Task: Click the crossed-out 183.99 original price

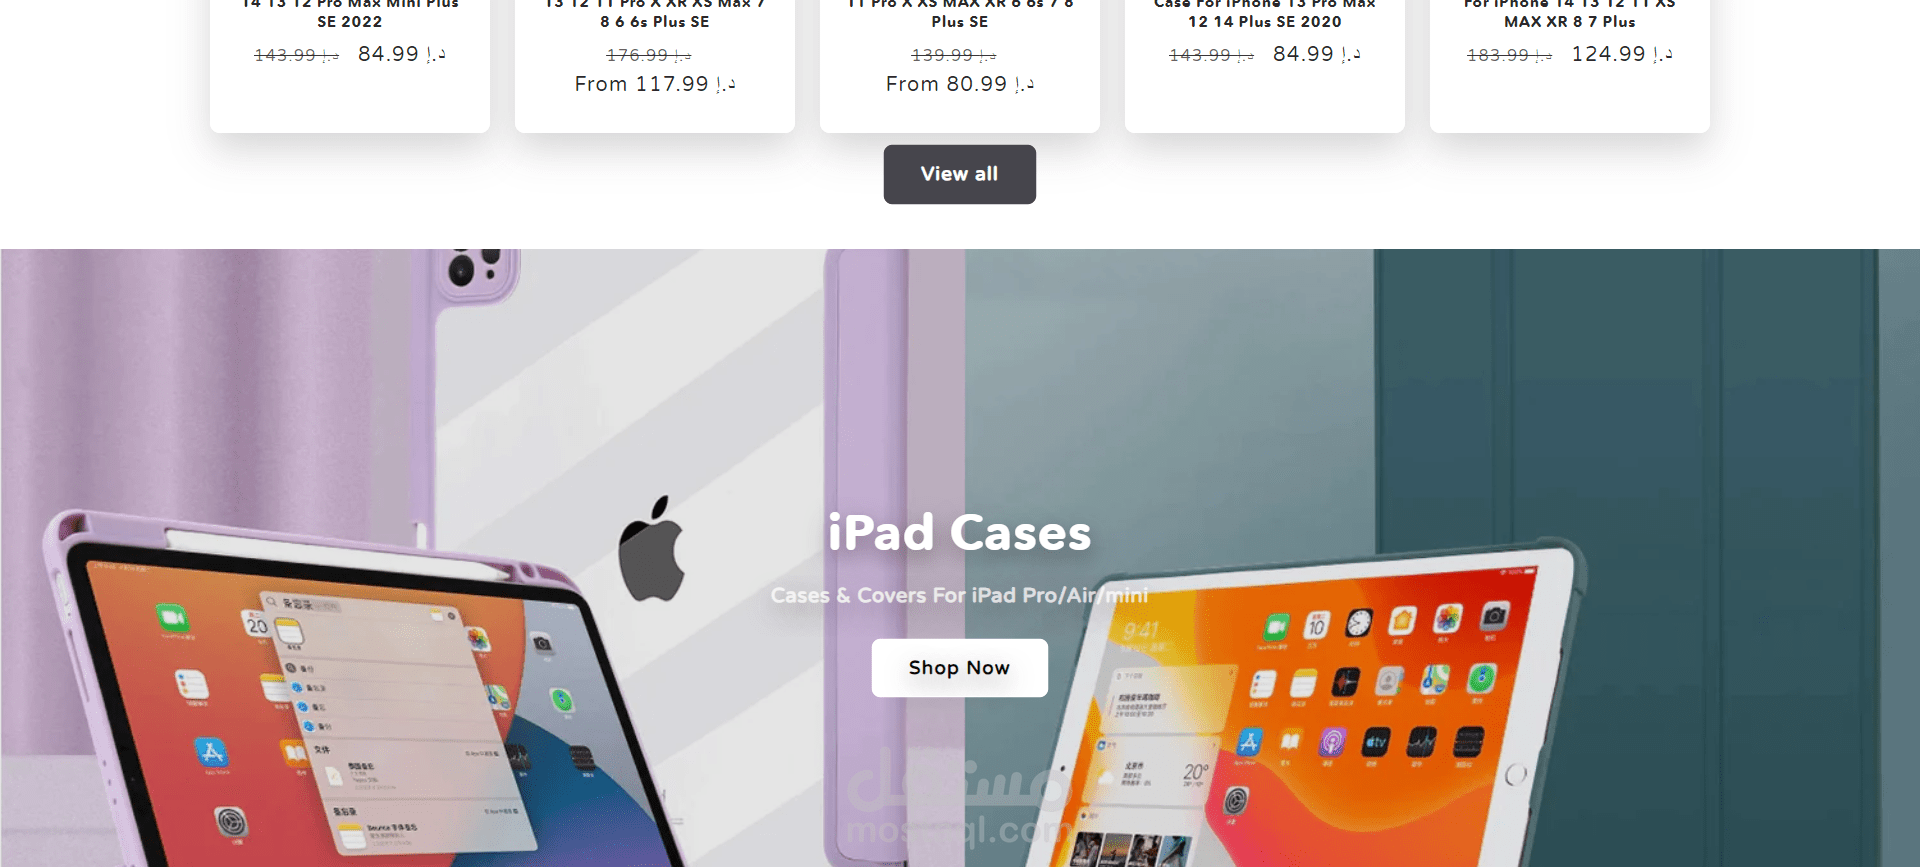Action: pos(1509,55)
